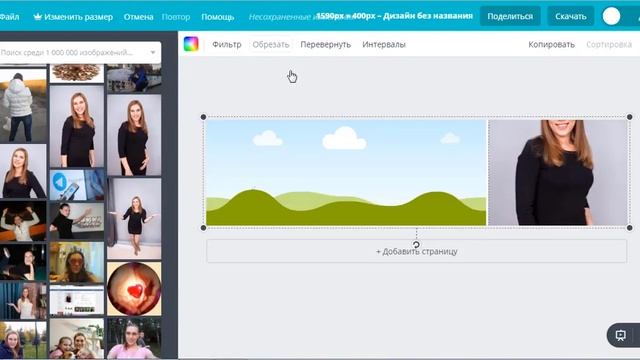Select the bottom-left resize handle of the selection
Screen dimensions: 640x360
pyautogui.click(x=203, y=228)
